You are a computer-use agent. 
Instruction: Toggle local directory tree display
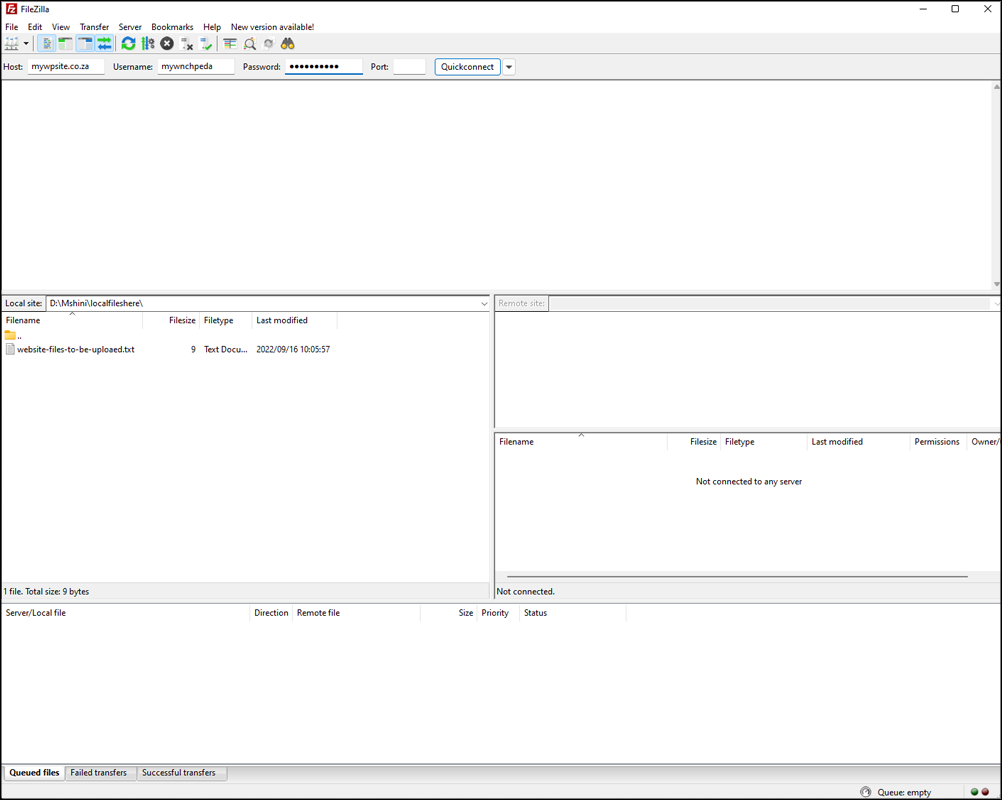coord(66,44)
